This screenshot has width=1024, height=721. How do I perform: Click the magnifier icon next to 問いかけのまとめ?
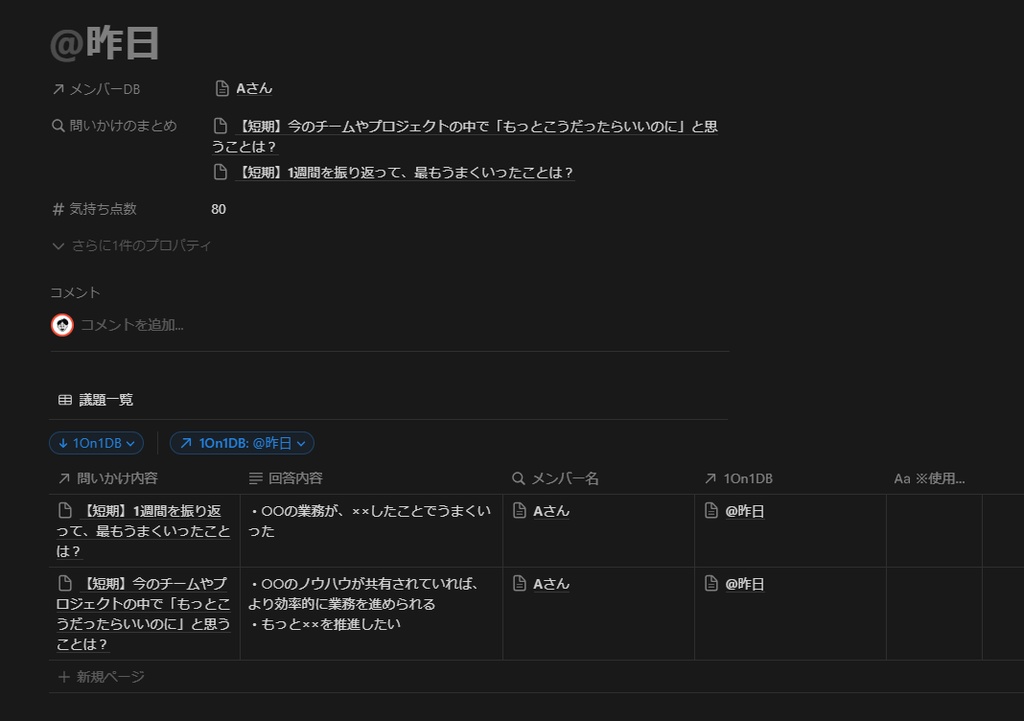pyautogui.click(x=57, y=125)
